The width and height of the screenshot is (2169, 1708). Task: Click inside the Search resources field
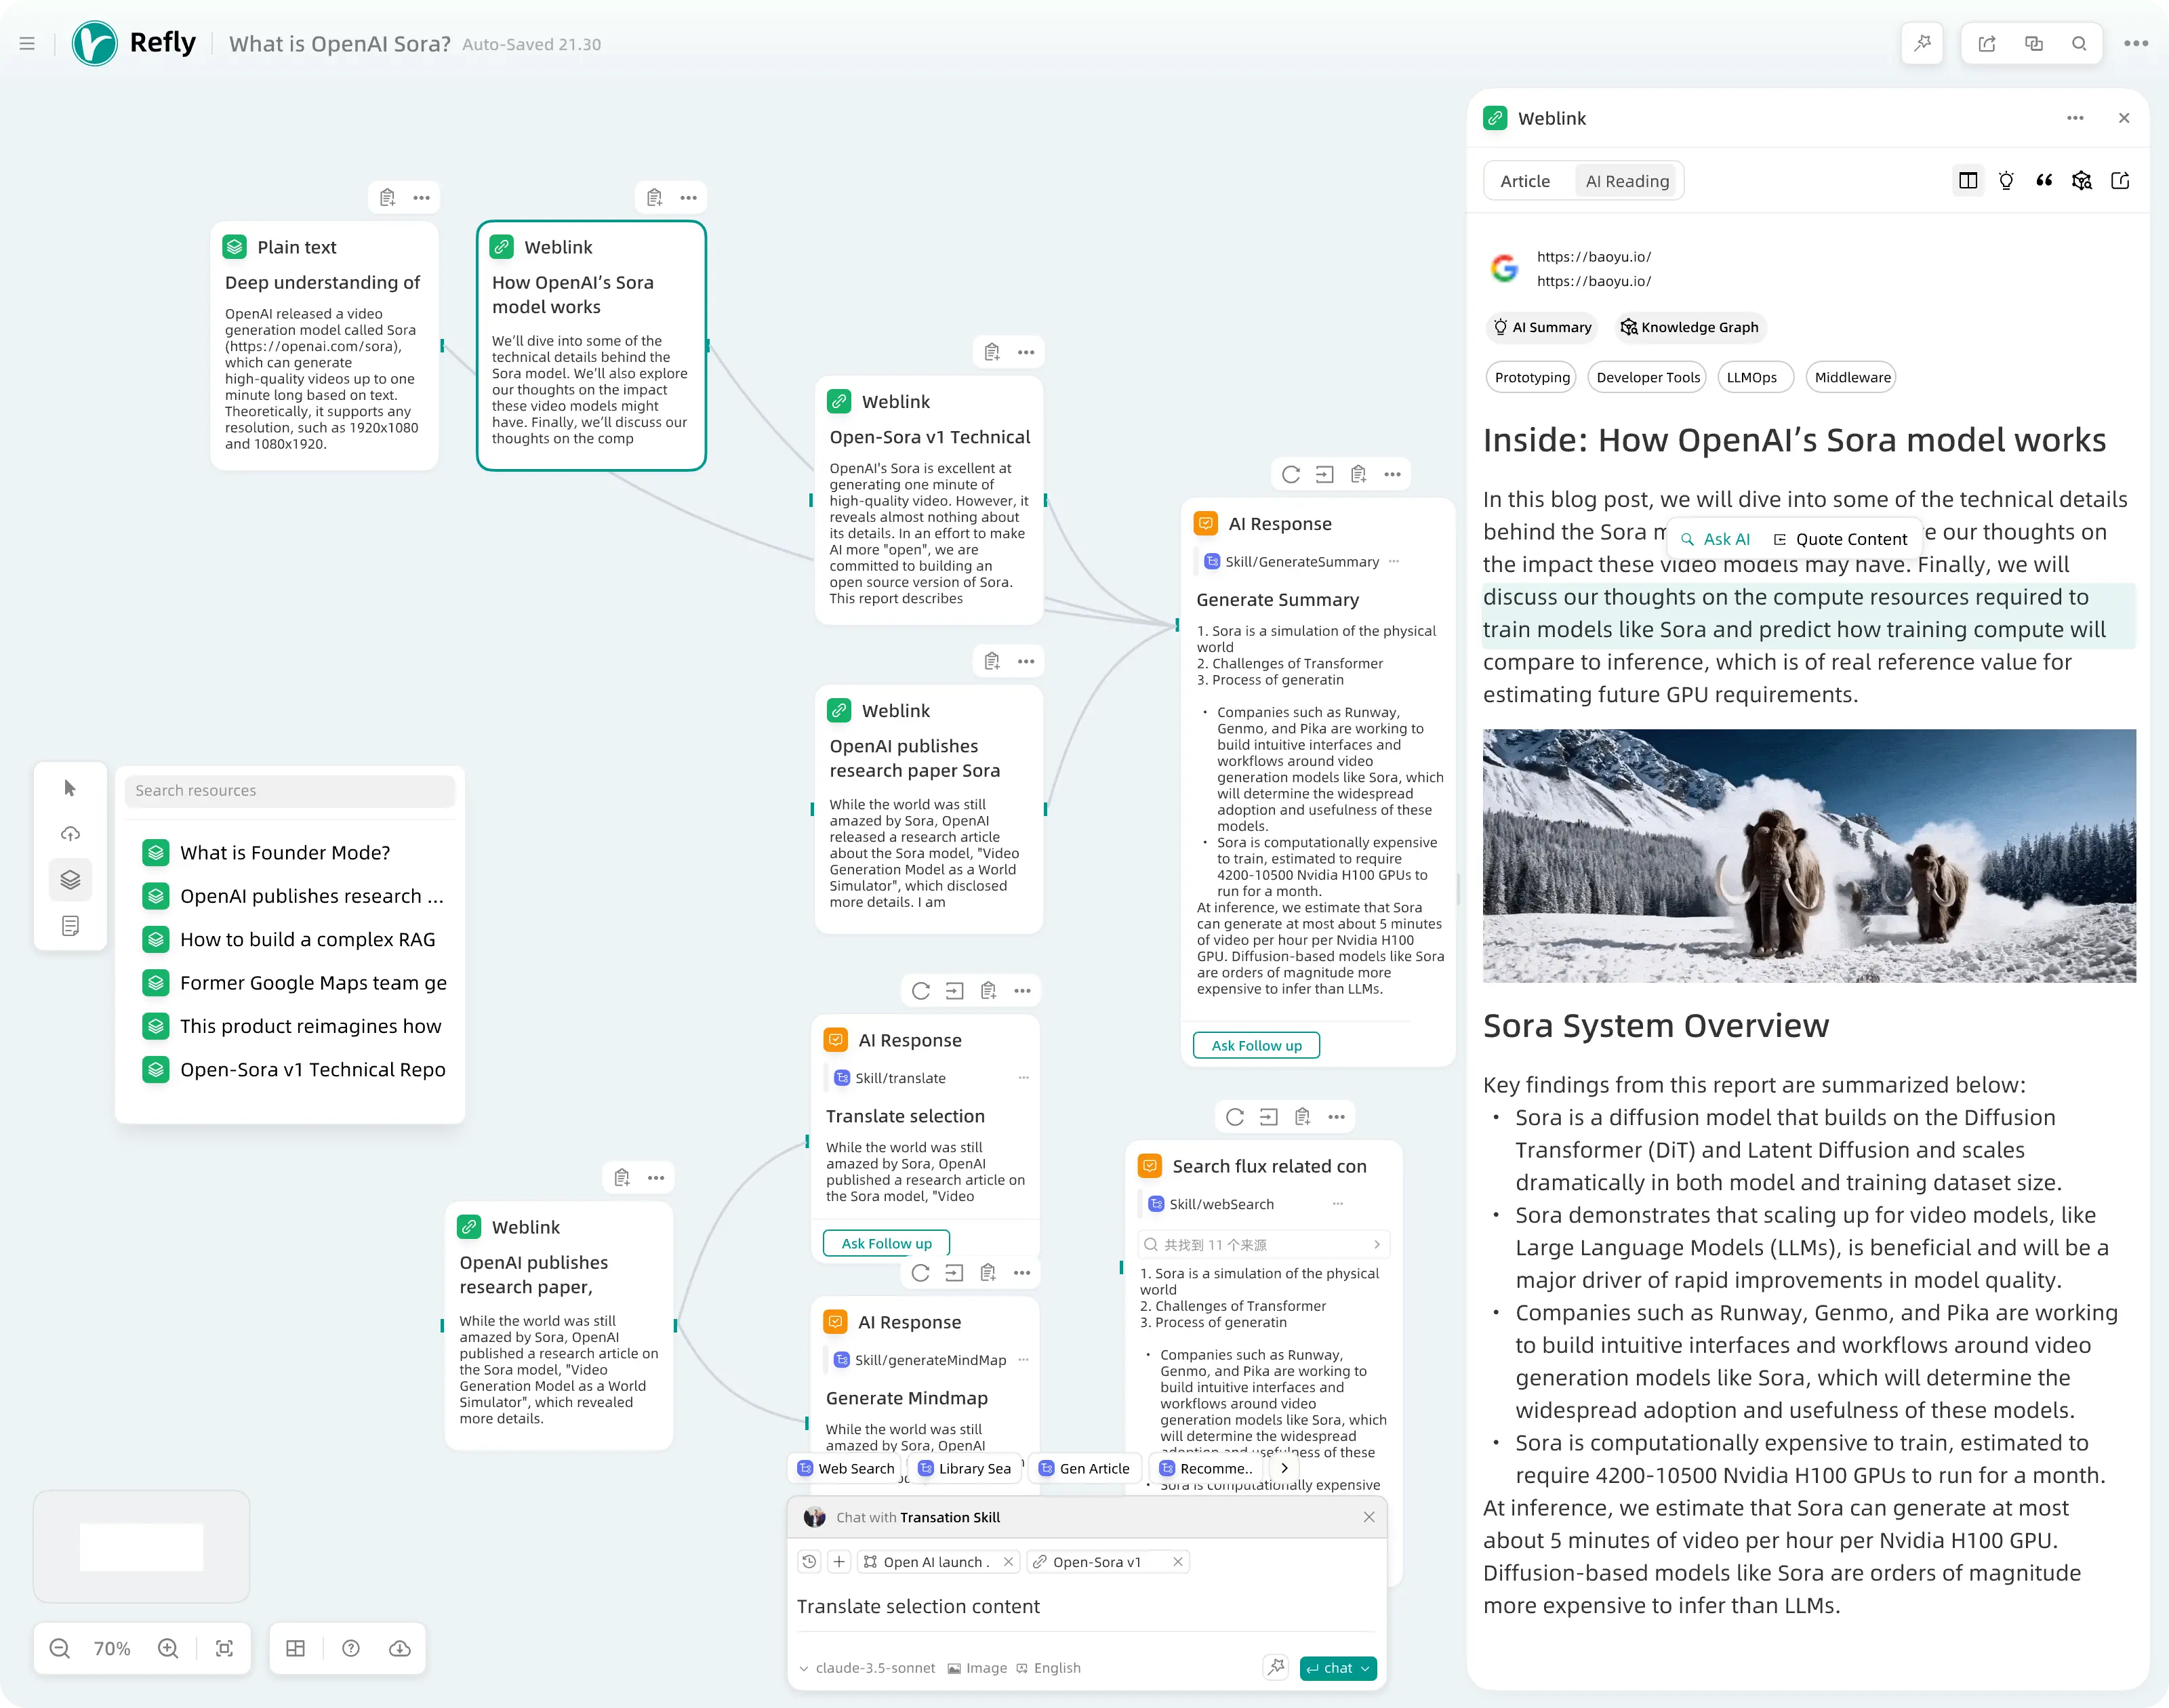coord(290,790)
